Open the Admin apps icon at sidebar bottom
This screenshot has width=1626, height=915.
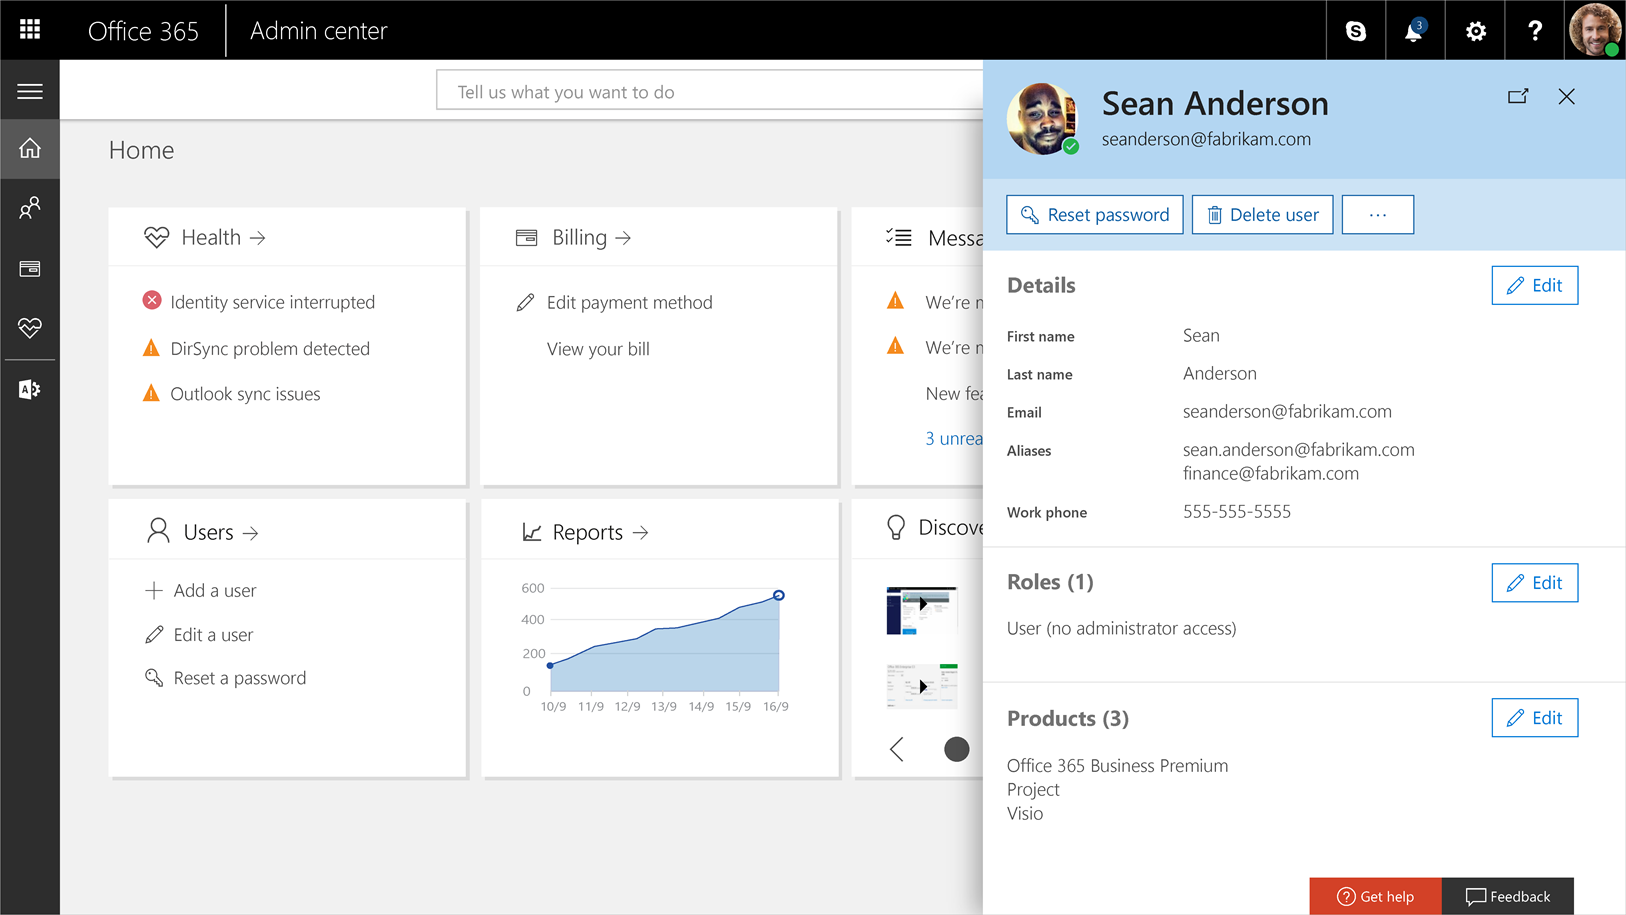[x=29, y=389]
